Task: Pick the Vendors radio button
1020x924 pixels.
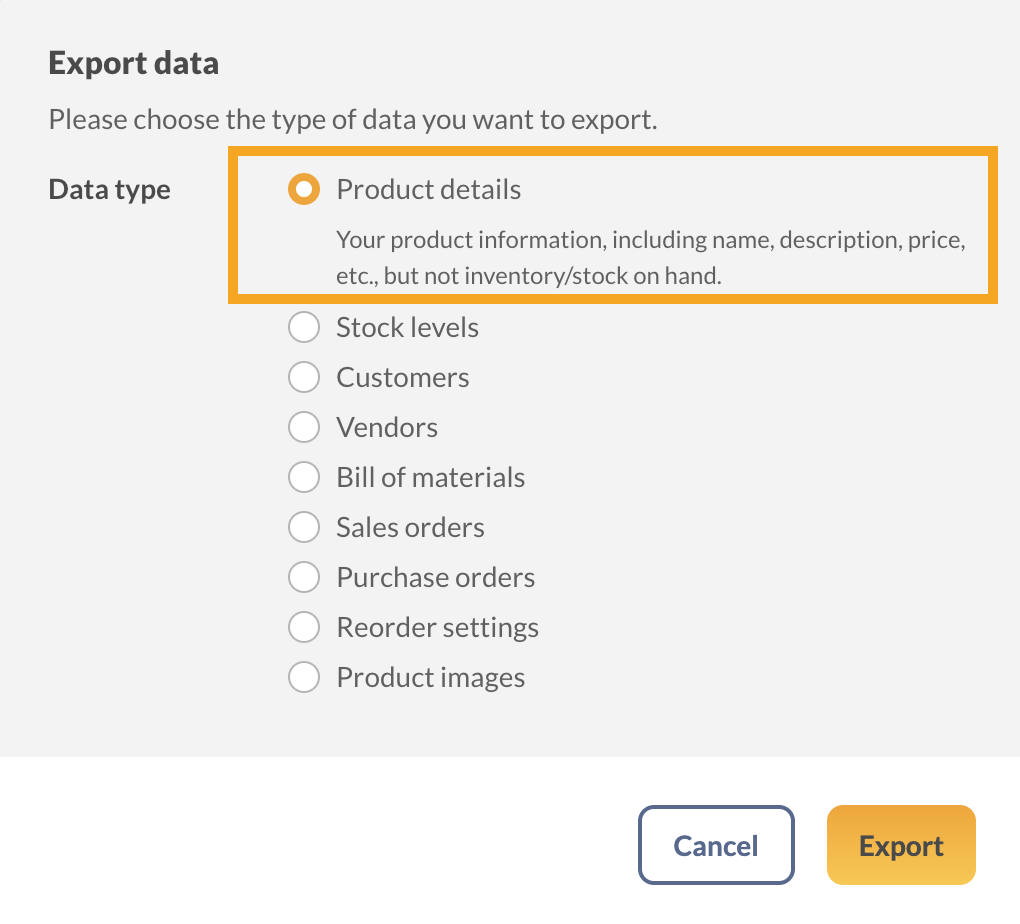Action: coord(303,427)
